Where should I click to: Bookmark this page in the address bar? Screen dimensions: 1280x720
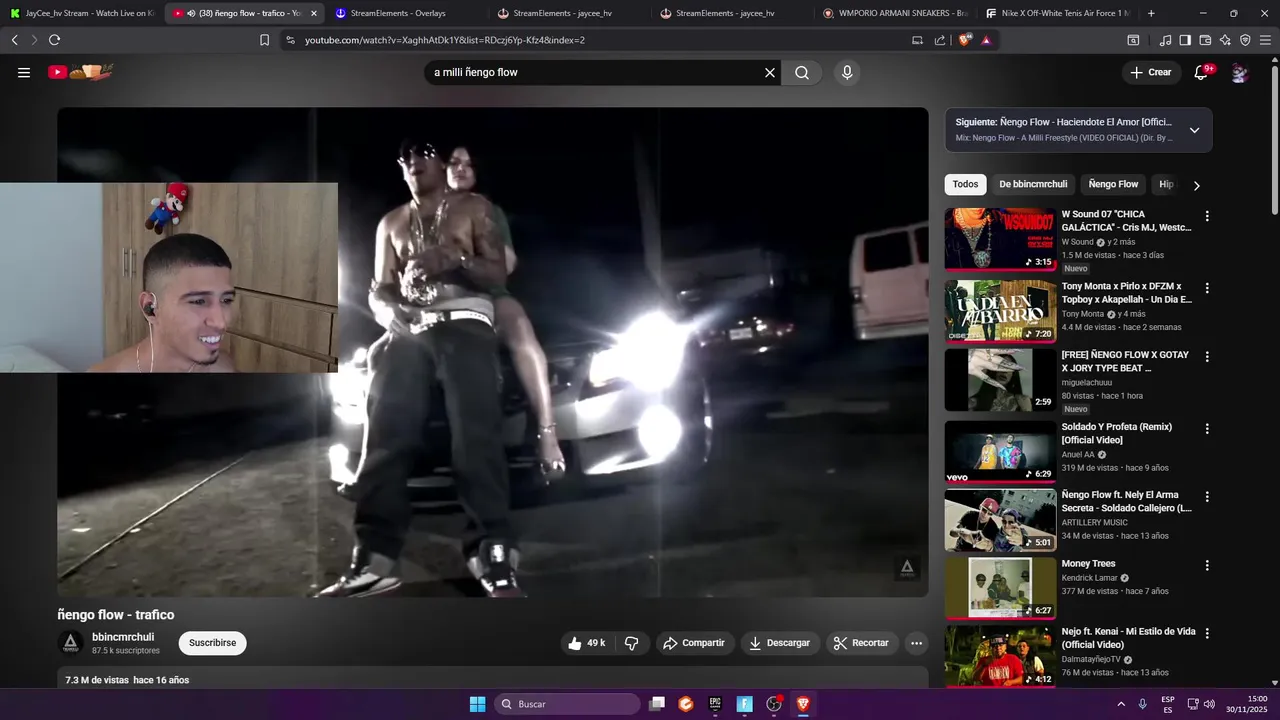coord(264,40)
